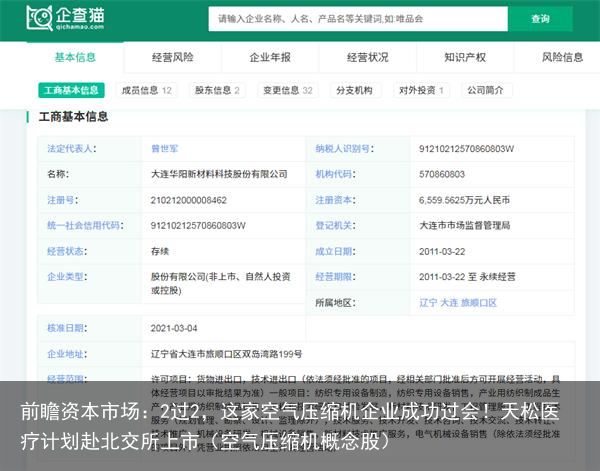
Task: Click address 辽宁省大连市旅顺口区双岛湾路199号
Action: coord(226,354)
